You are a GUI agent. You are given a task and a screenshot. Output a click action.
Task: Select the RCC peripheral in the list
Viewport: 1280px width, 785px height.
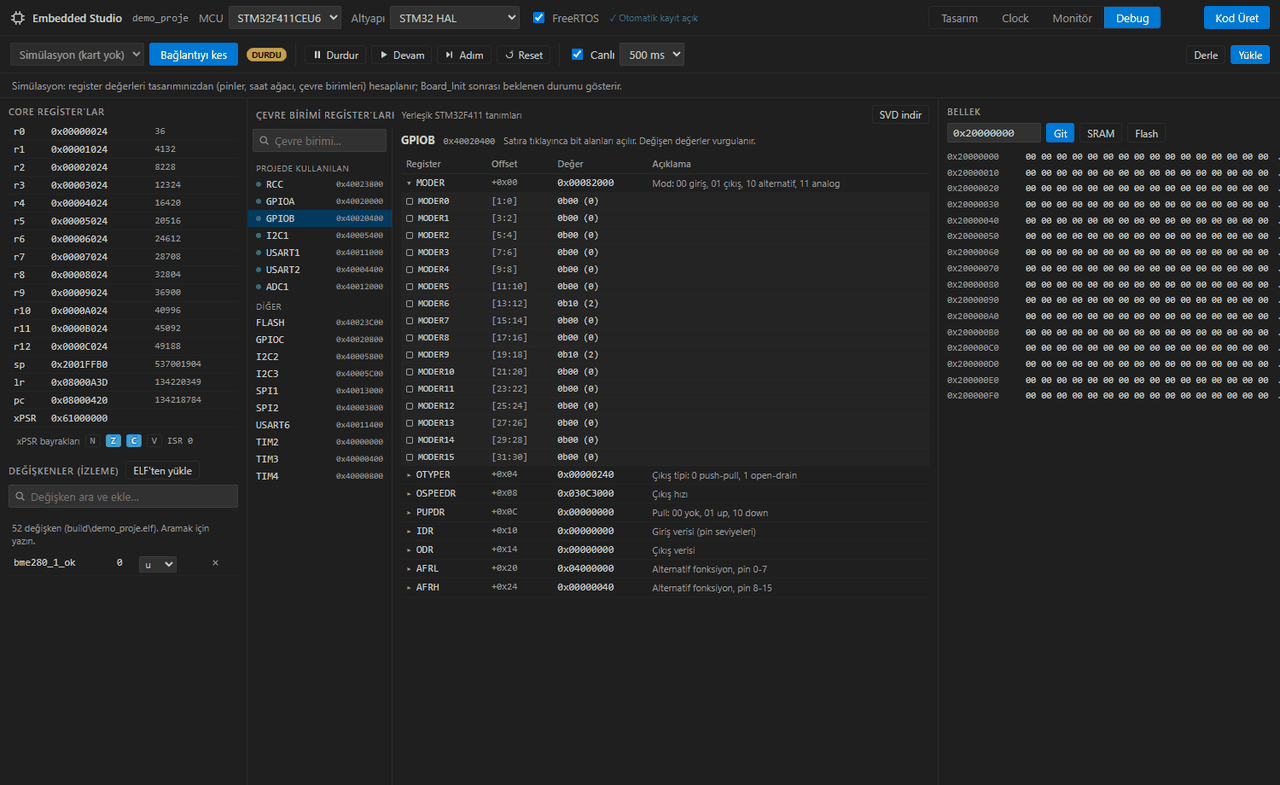[320, 184]
